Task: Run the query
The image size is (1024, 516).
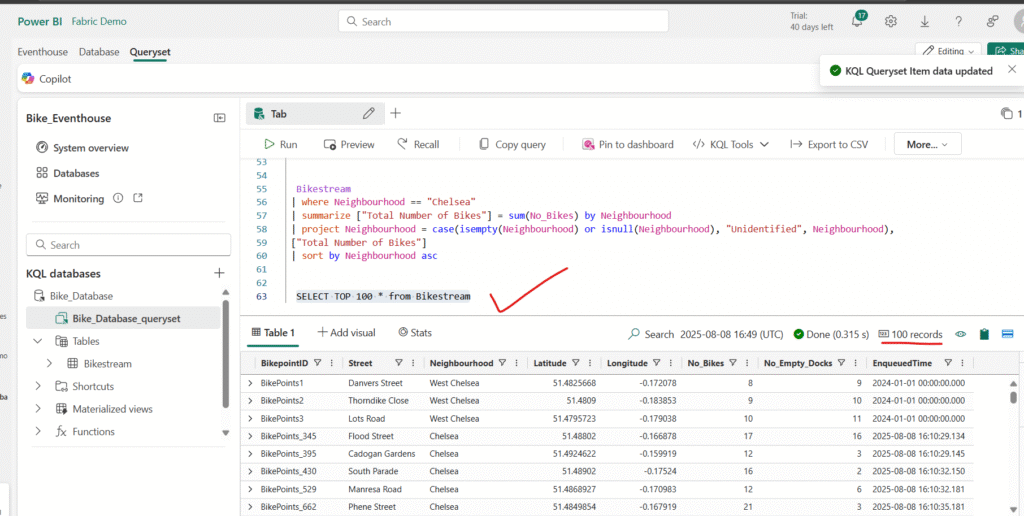Action: point(281,144)
